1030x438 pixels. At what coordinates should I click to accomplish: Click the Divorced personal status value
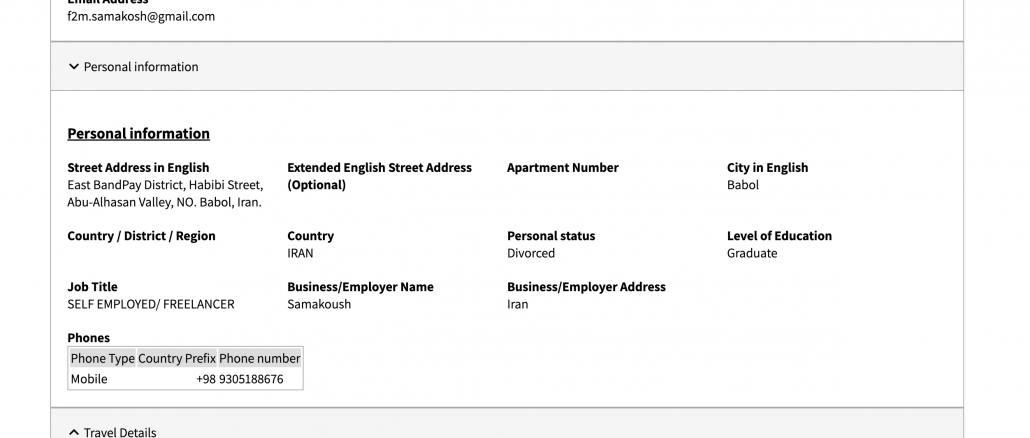point(530,253)
